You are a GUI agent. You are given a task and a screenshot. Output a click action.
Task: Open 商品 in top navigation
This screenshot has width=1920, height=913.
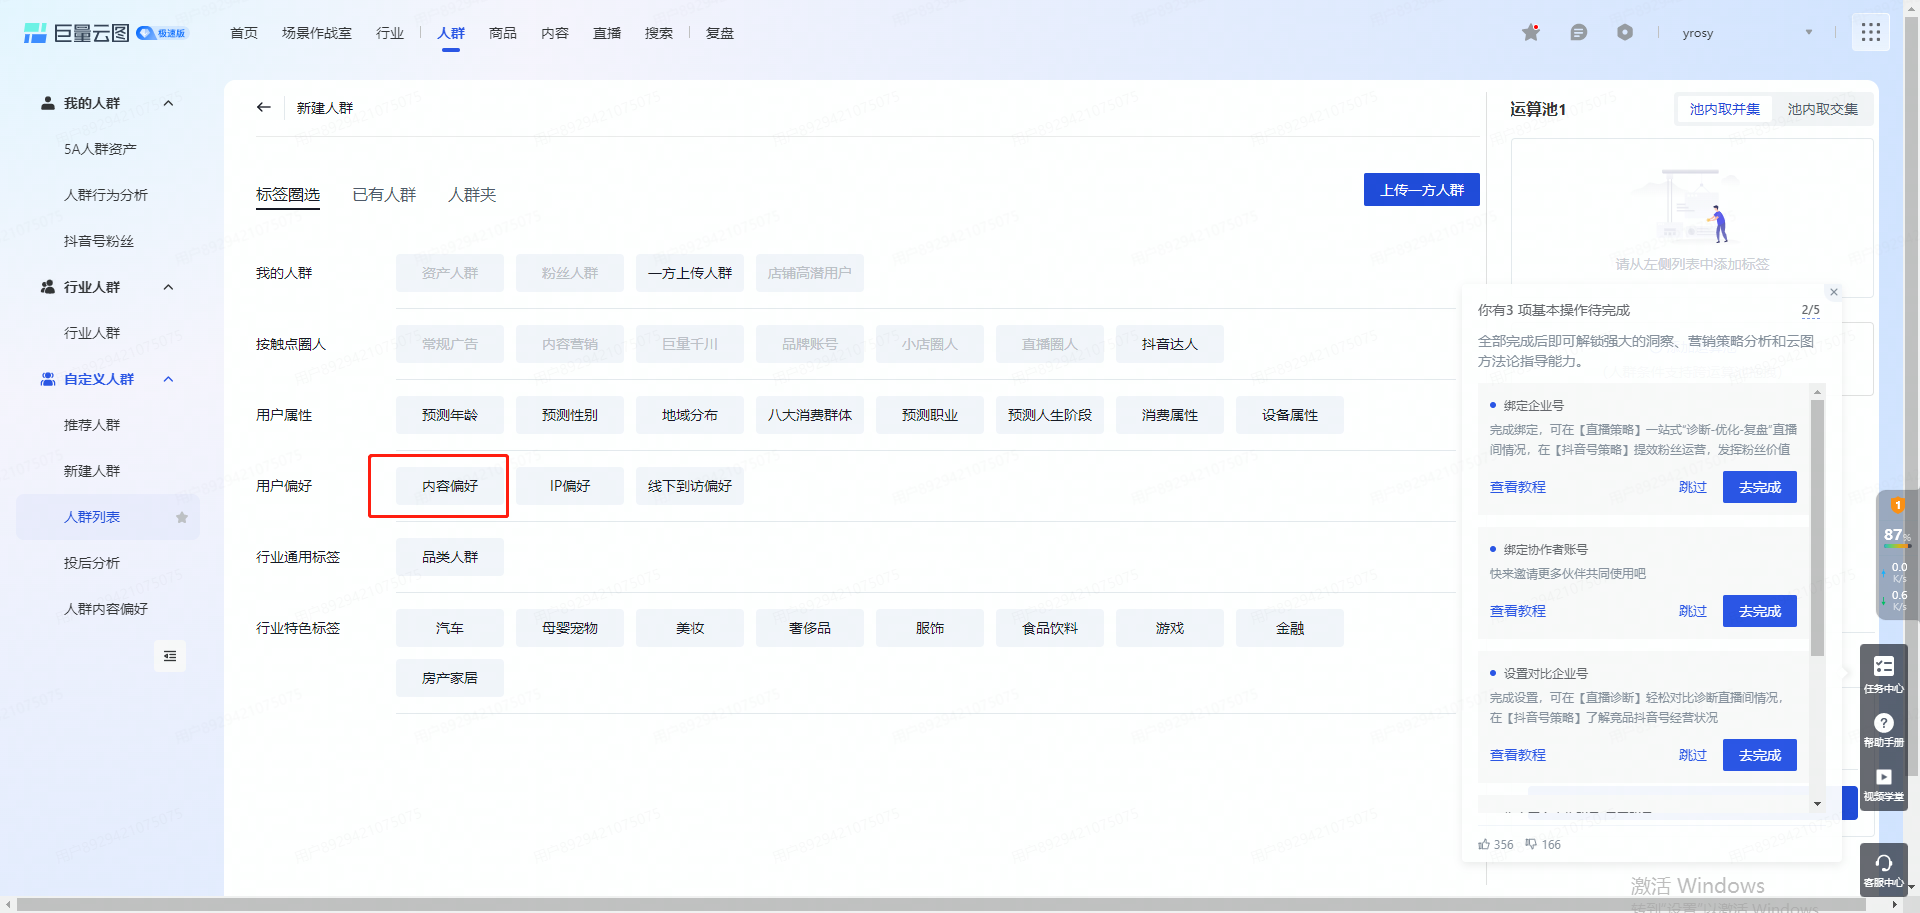[x=503, y=33]
